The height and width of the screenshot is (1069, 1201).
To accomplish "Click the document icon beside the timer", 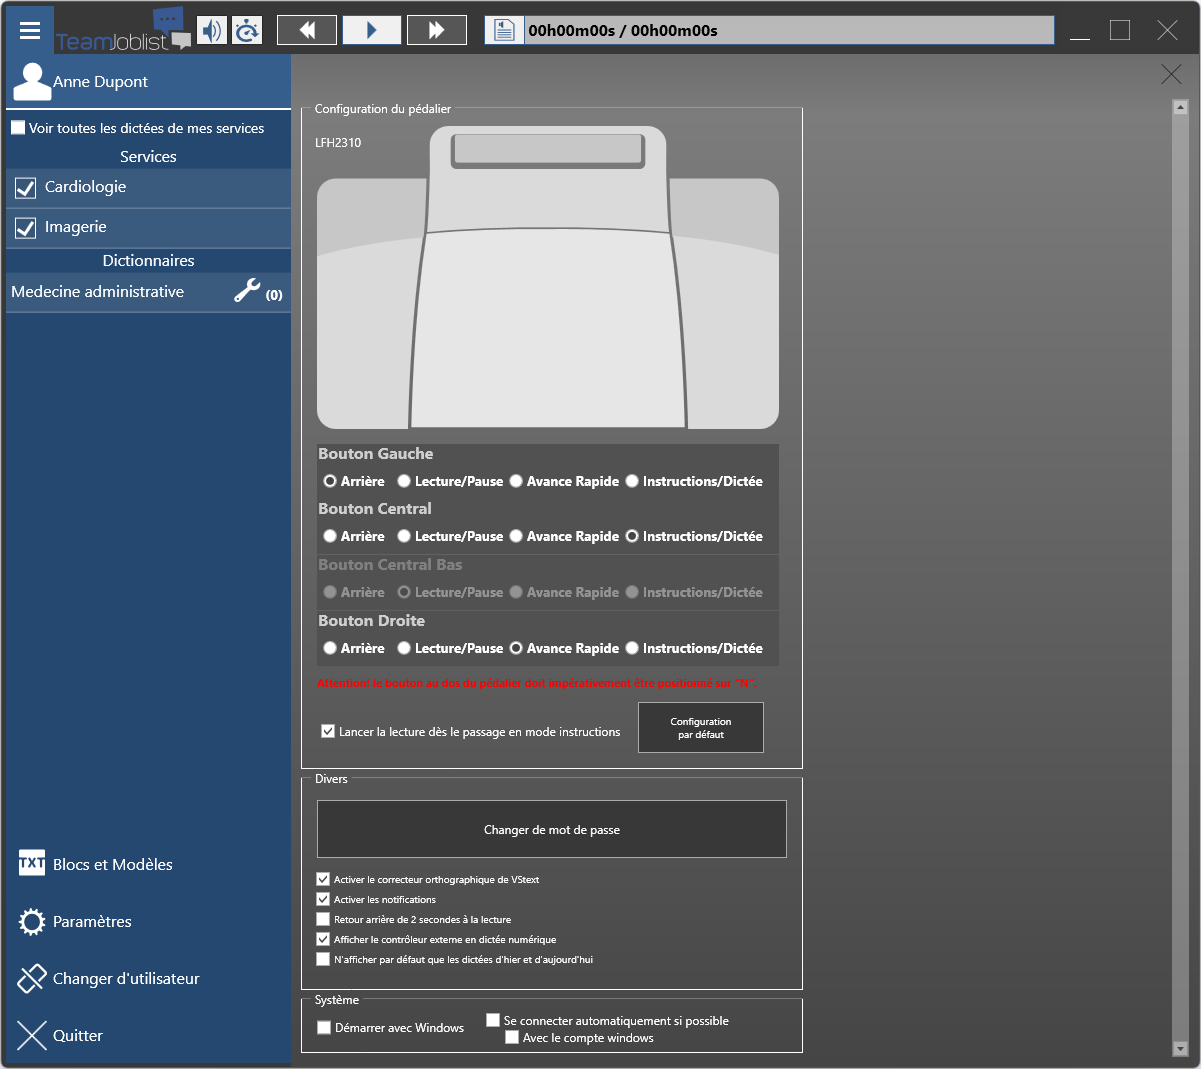I will pyautogui.click(x=505, y=30).
